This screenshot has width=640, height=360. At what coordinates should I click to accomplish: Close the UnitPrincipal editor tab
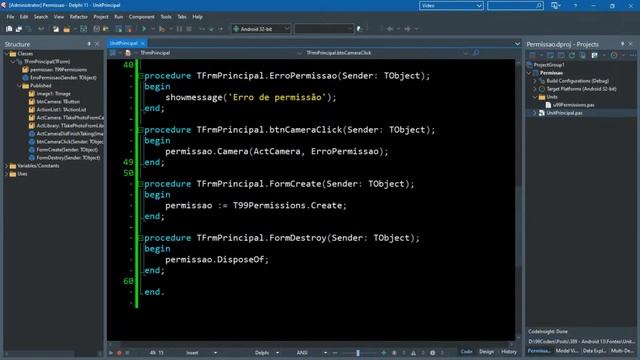pyautogui.click(x=142, y=43)
